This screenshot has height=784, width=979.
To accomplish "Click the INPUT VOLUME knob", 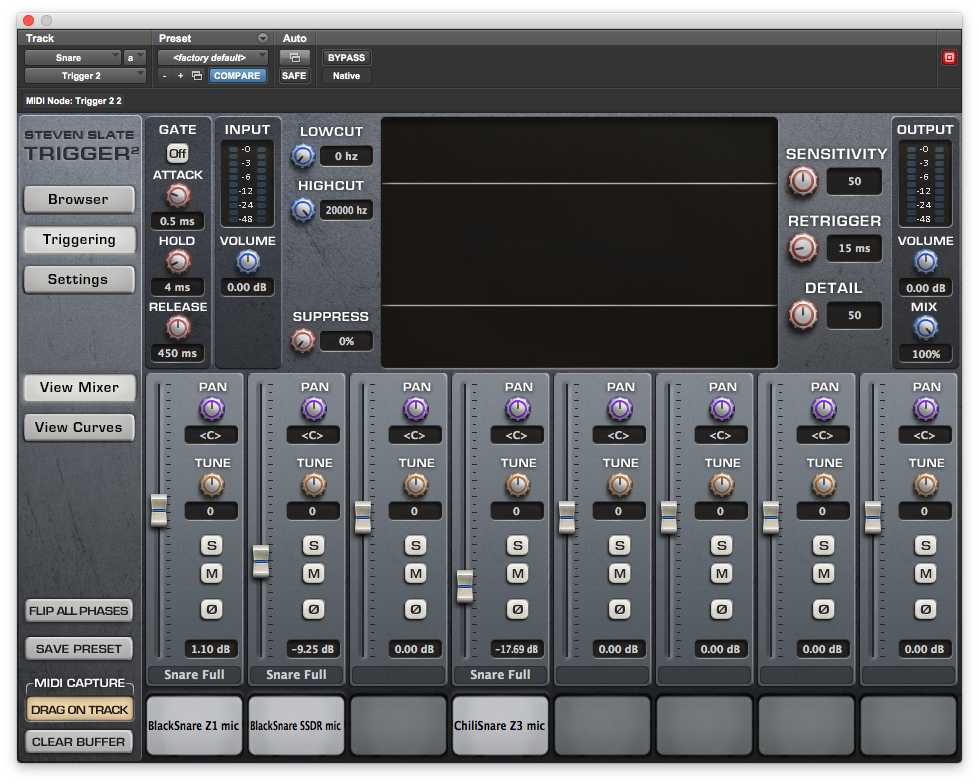I will pos(248,262).
